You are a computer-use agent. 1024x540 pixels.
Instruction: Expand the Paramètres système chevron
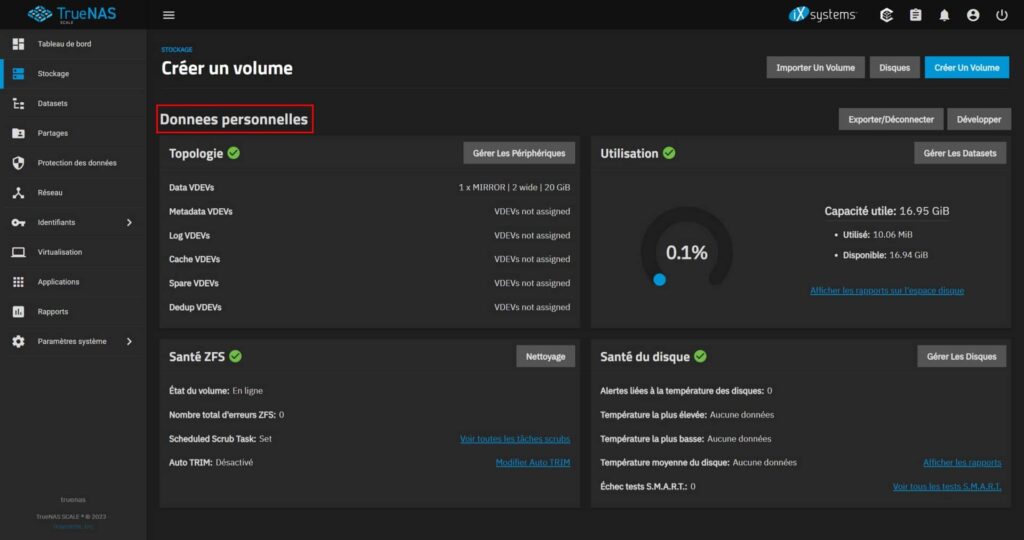(x=129, y=341)
